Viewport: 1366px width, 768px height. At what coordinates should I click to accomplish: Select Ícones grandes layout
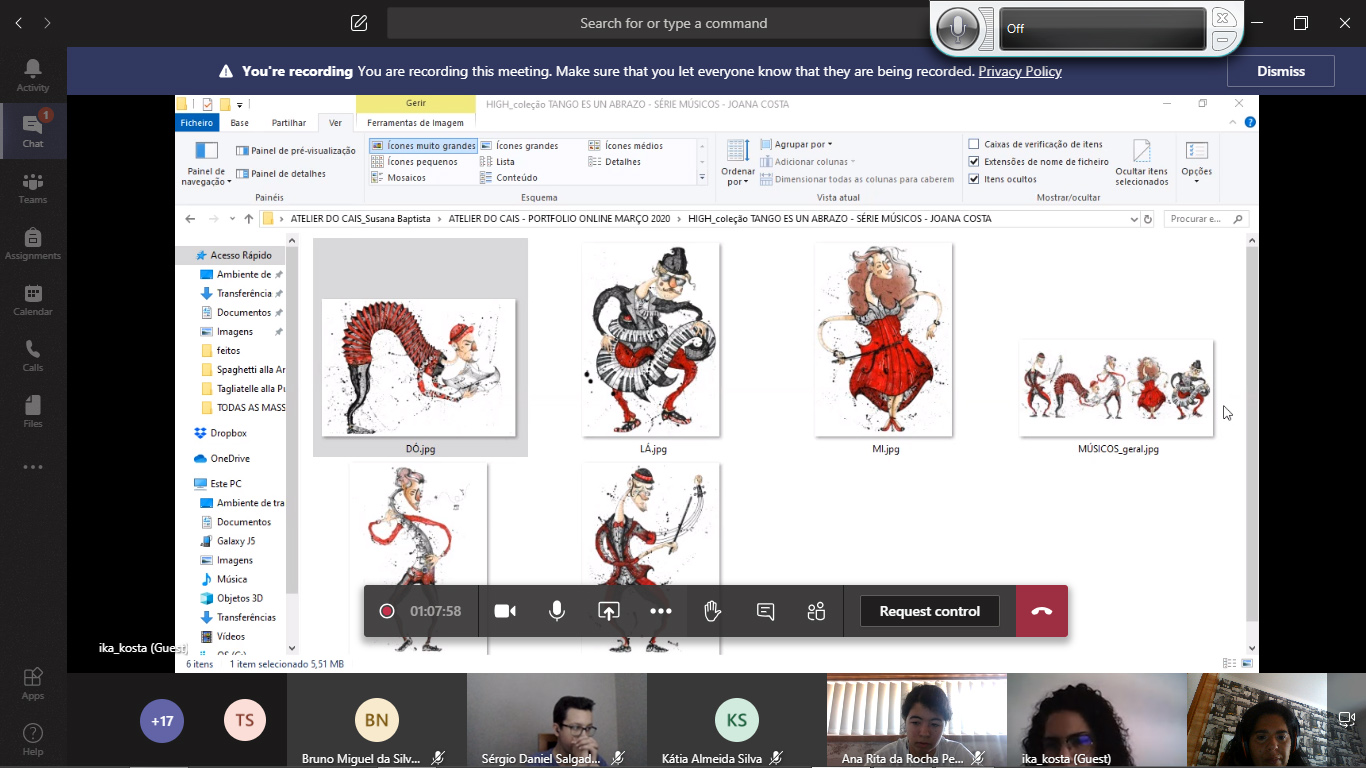coord(519,145)
